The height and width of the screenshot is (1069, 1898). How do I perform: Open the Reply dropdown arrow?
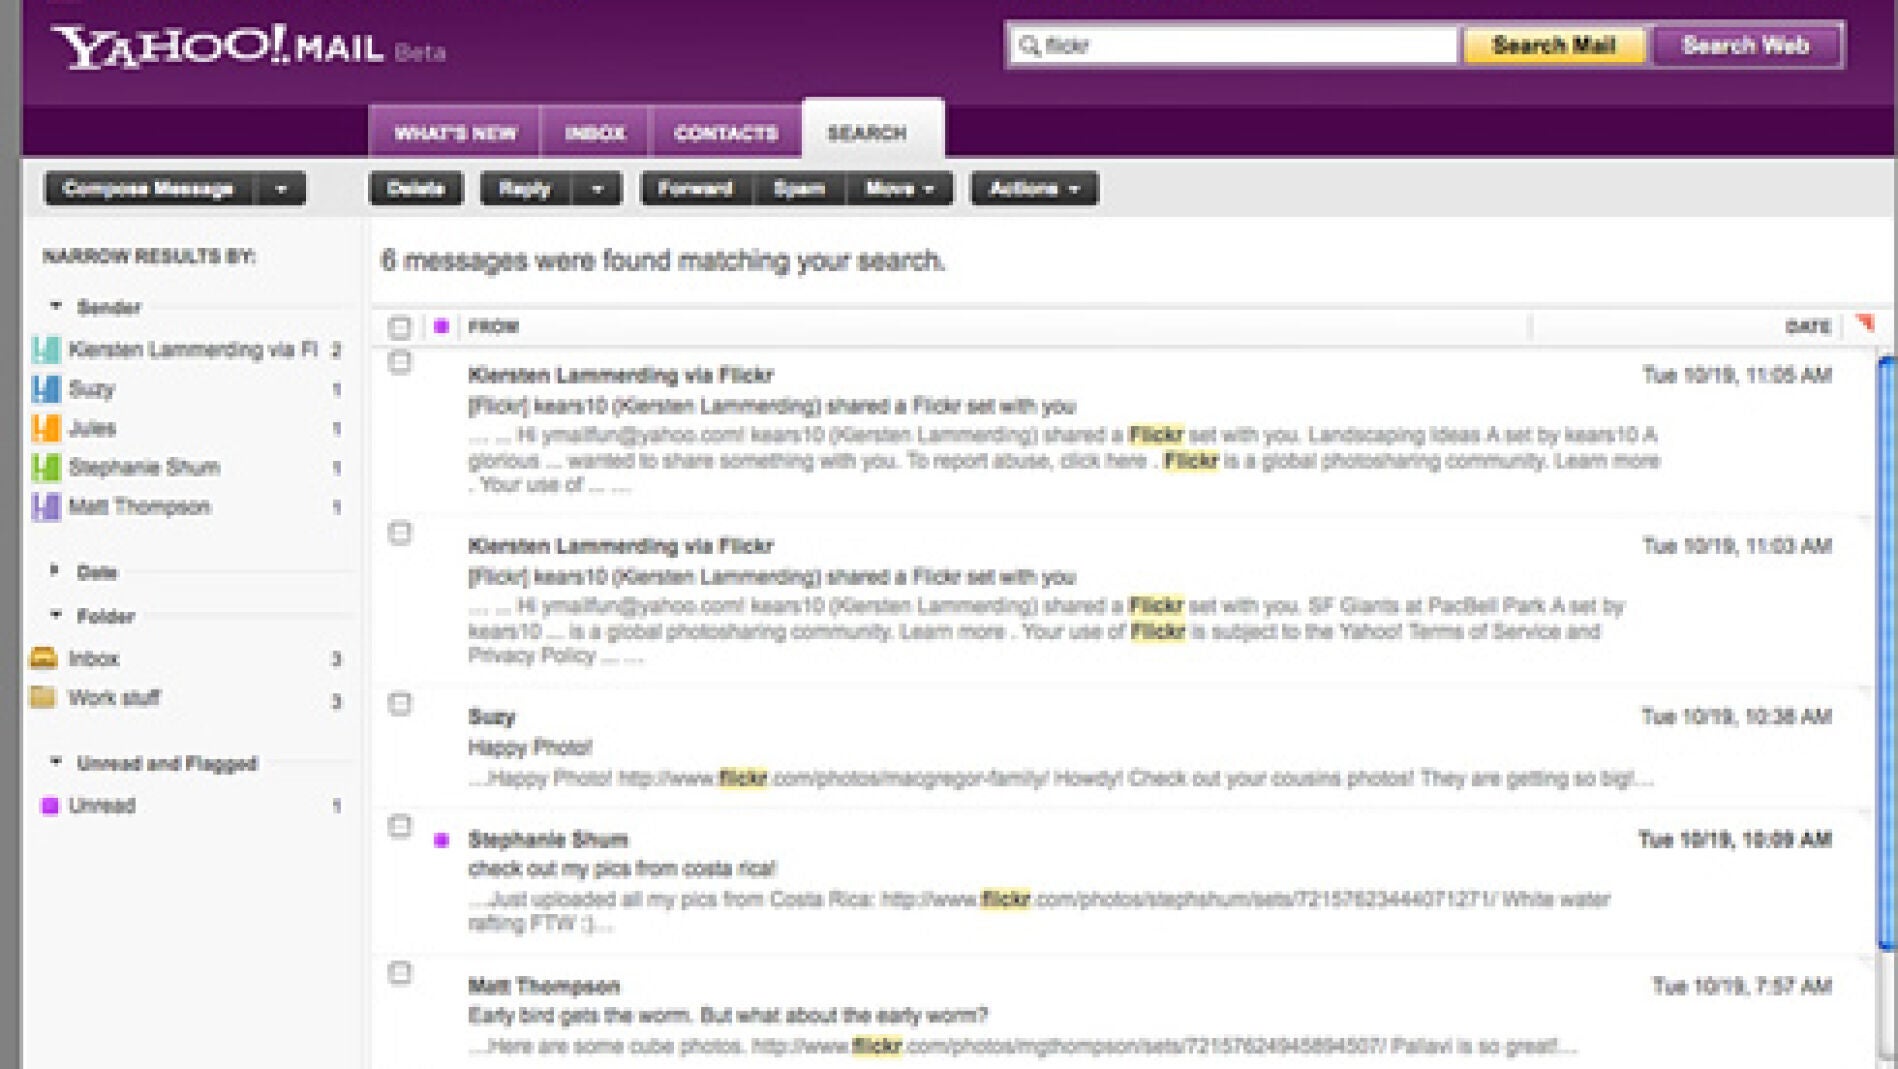pos(596,189)
